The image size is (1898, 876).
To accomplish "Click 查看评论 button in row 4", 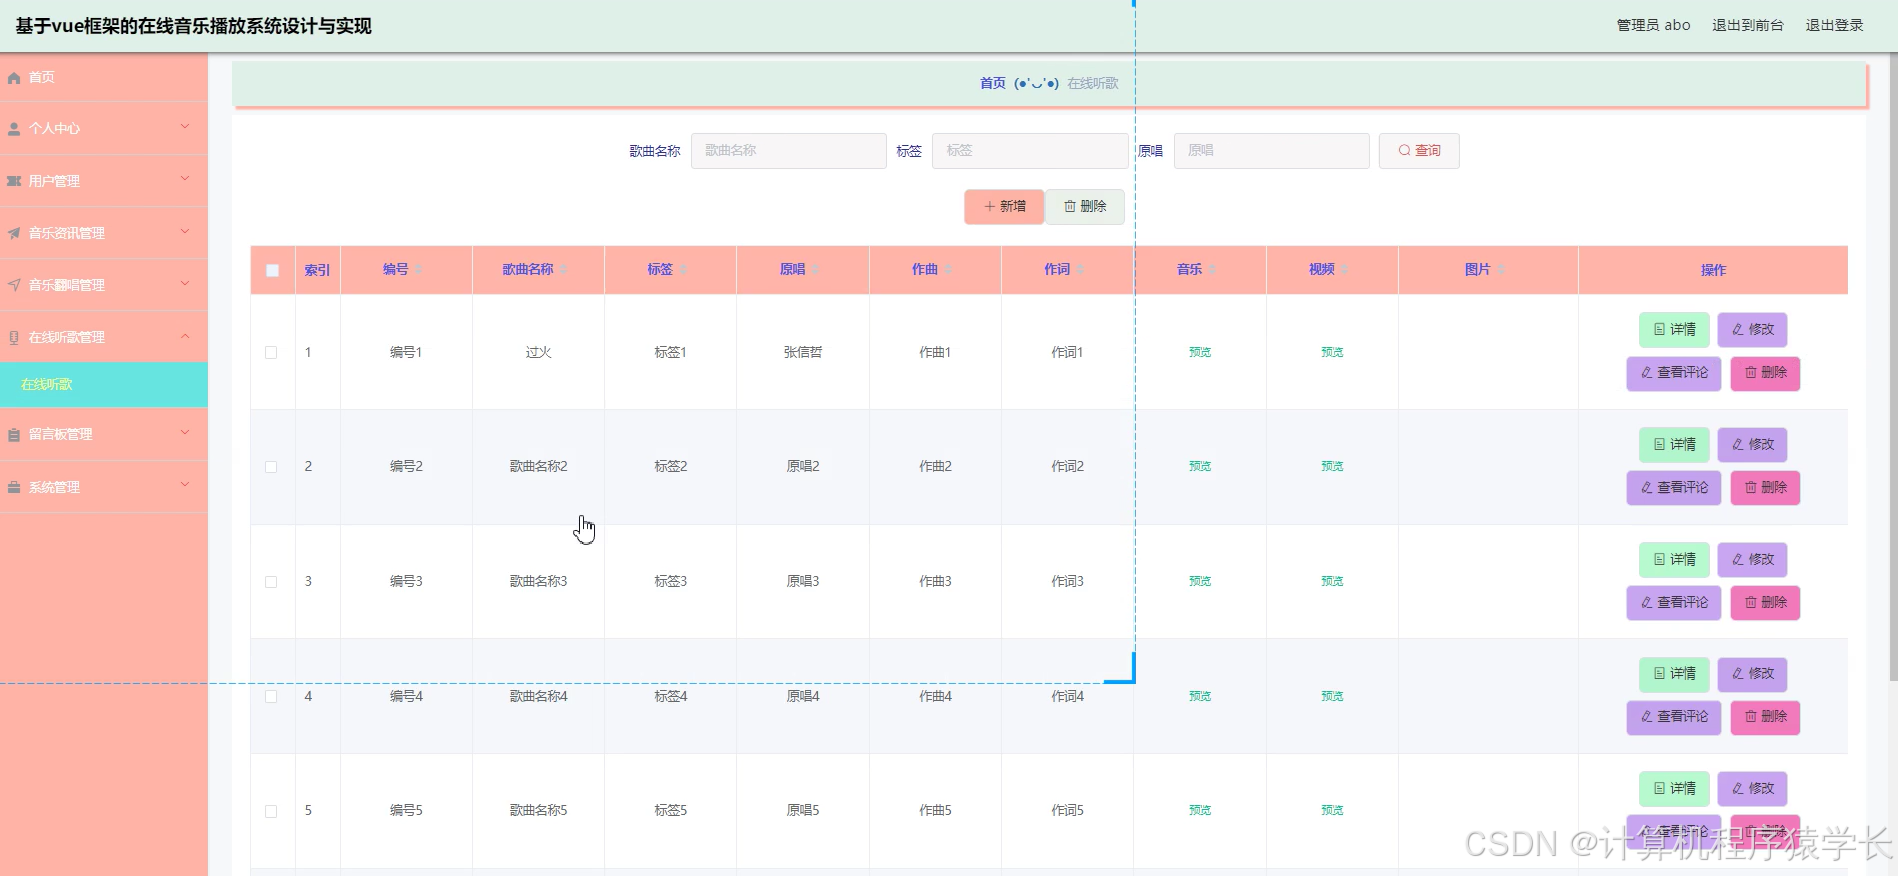I will [x=1674, y=718].
